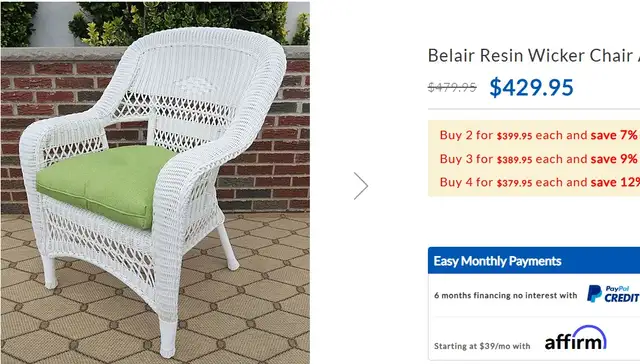The width and height of the screenshot is (640, 364).
Task: Click Starting at $39/mo with text
Action: [x=482, y=346]
